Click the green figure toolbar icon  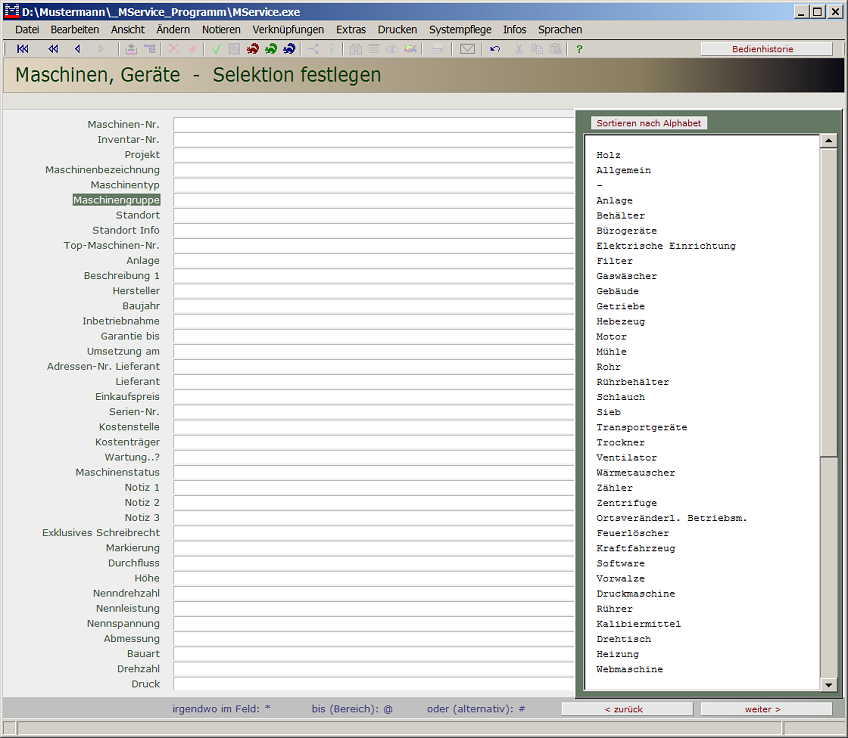coord(271,49)
